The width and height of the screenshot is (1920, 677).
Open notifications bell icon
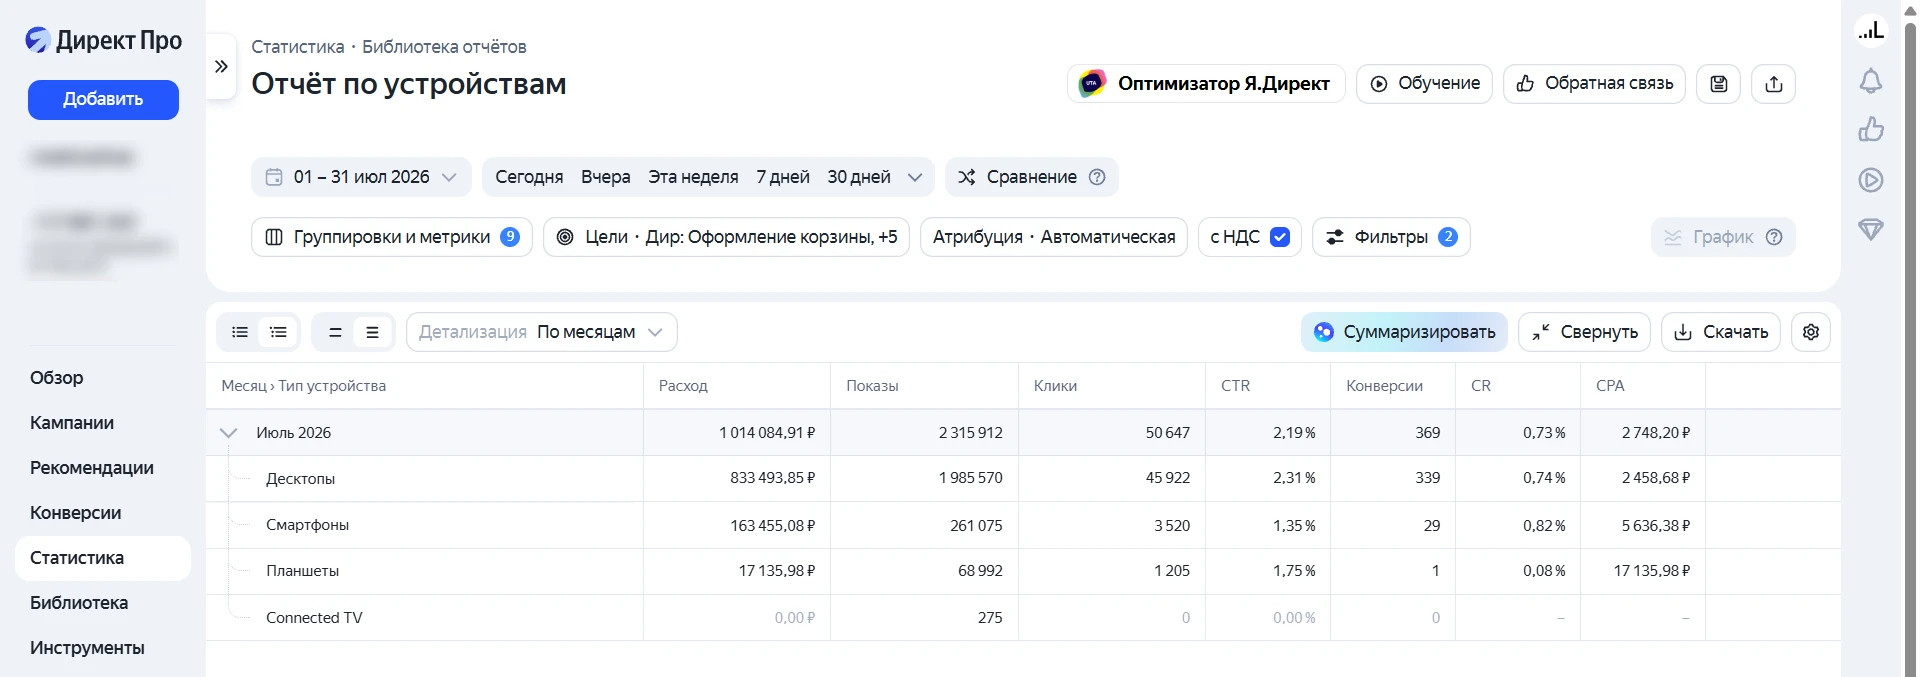(1870, 81)
